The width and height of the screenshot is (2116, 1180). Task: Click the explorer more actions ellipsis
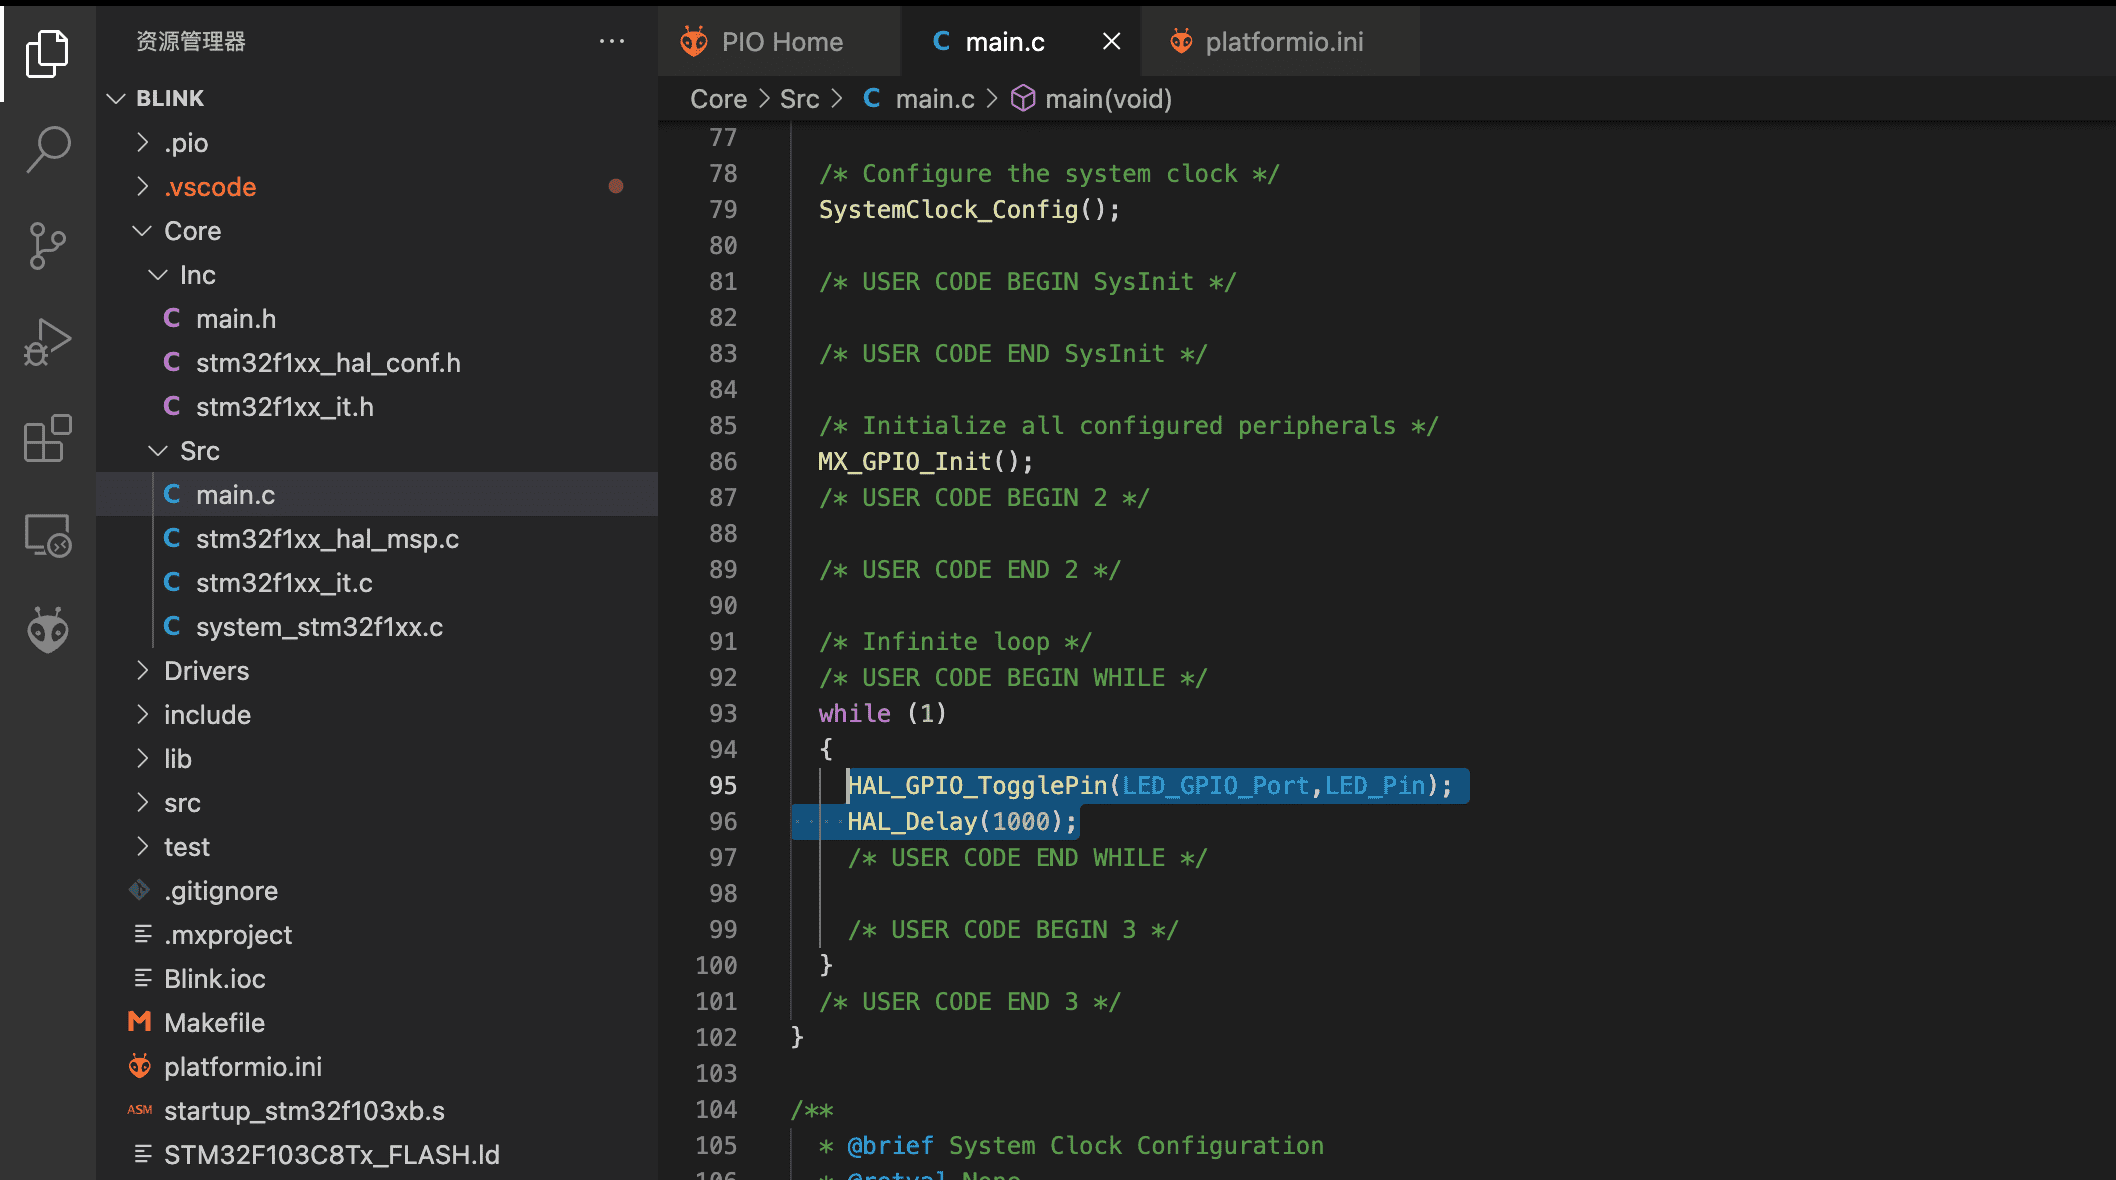click(612, 41)
